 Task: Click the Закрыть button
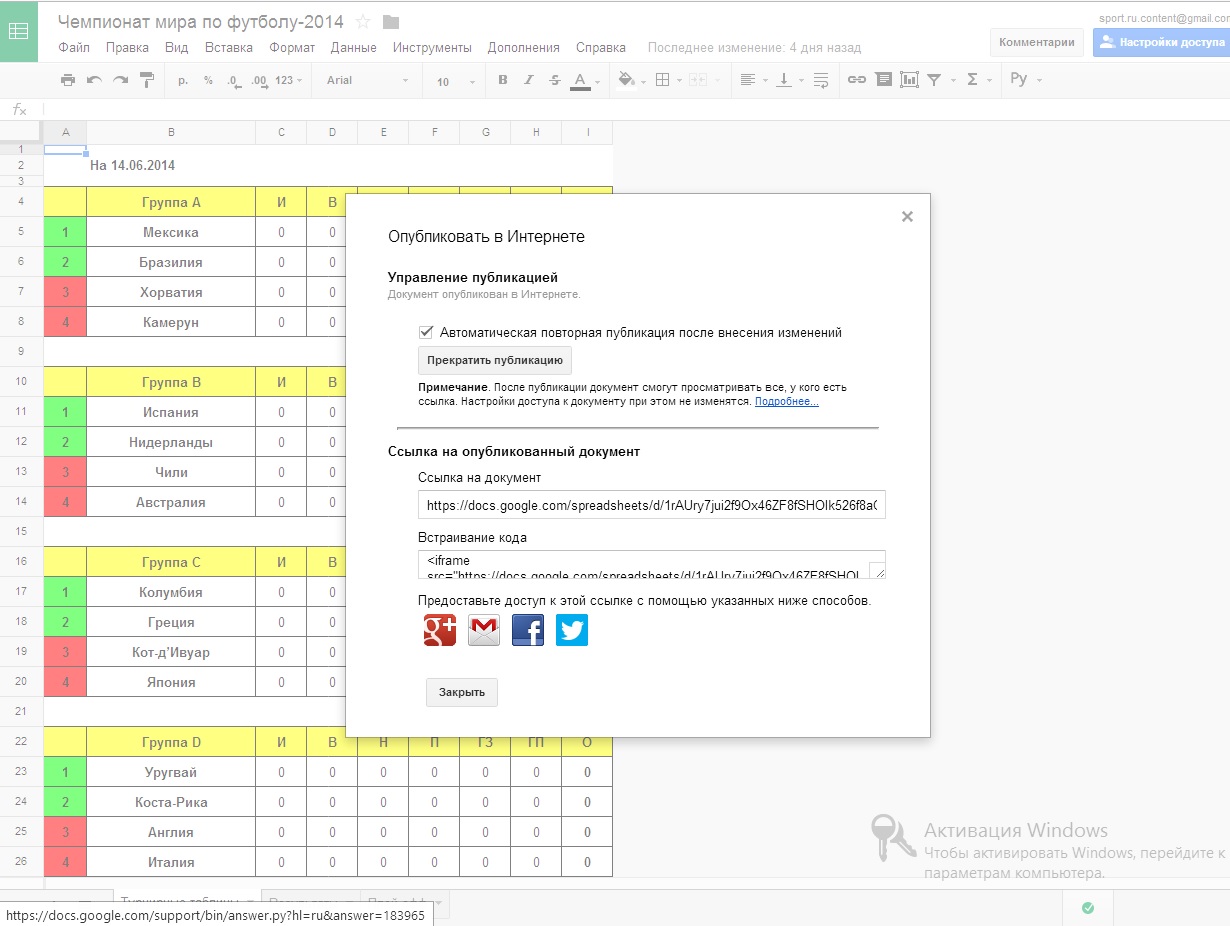pos(462,692)
